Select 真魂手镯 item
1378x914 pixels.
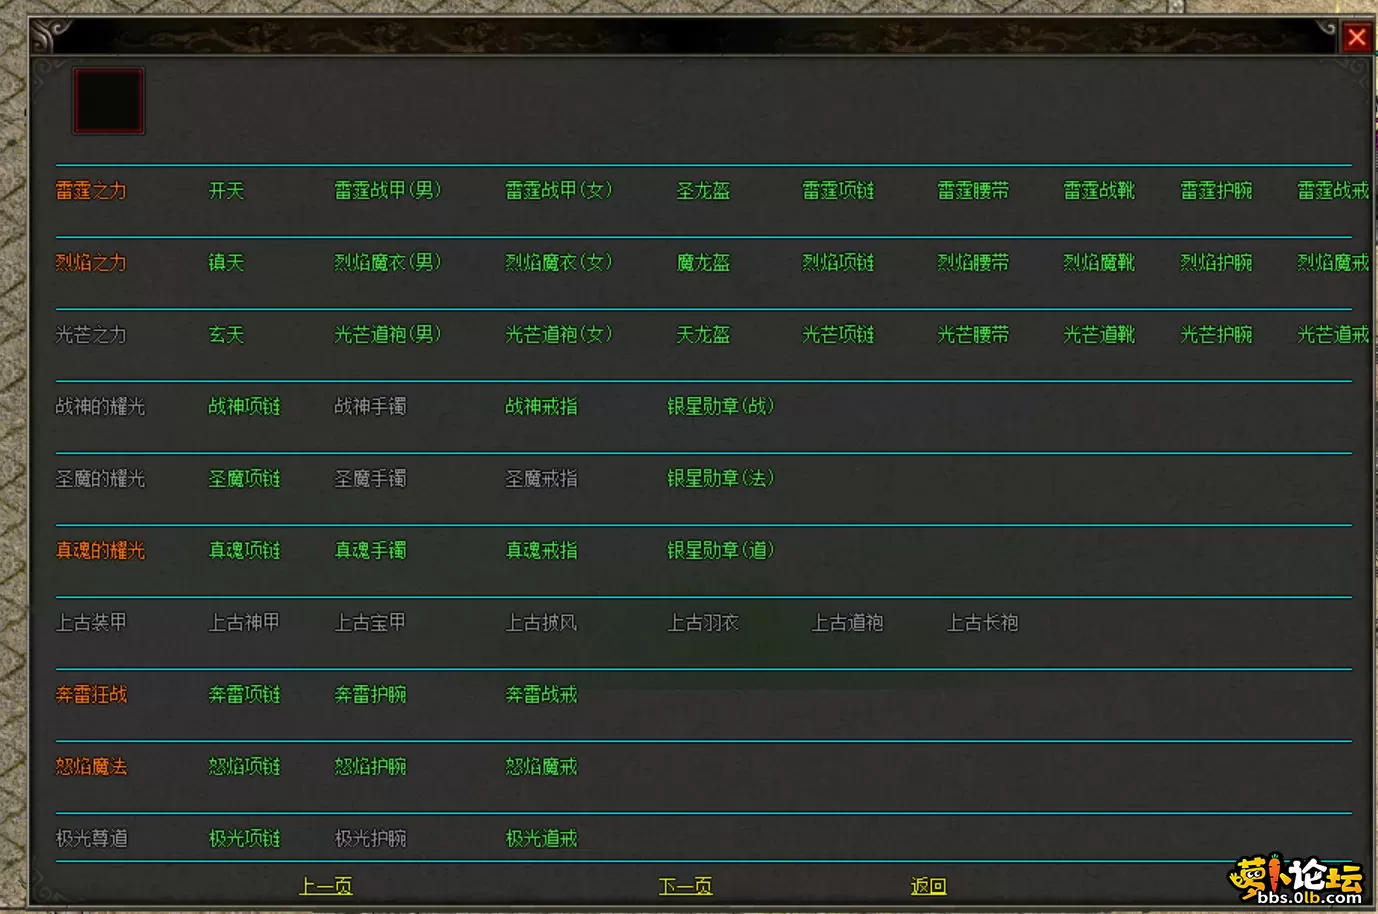point(370,550)
